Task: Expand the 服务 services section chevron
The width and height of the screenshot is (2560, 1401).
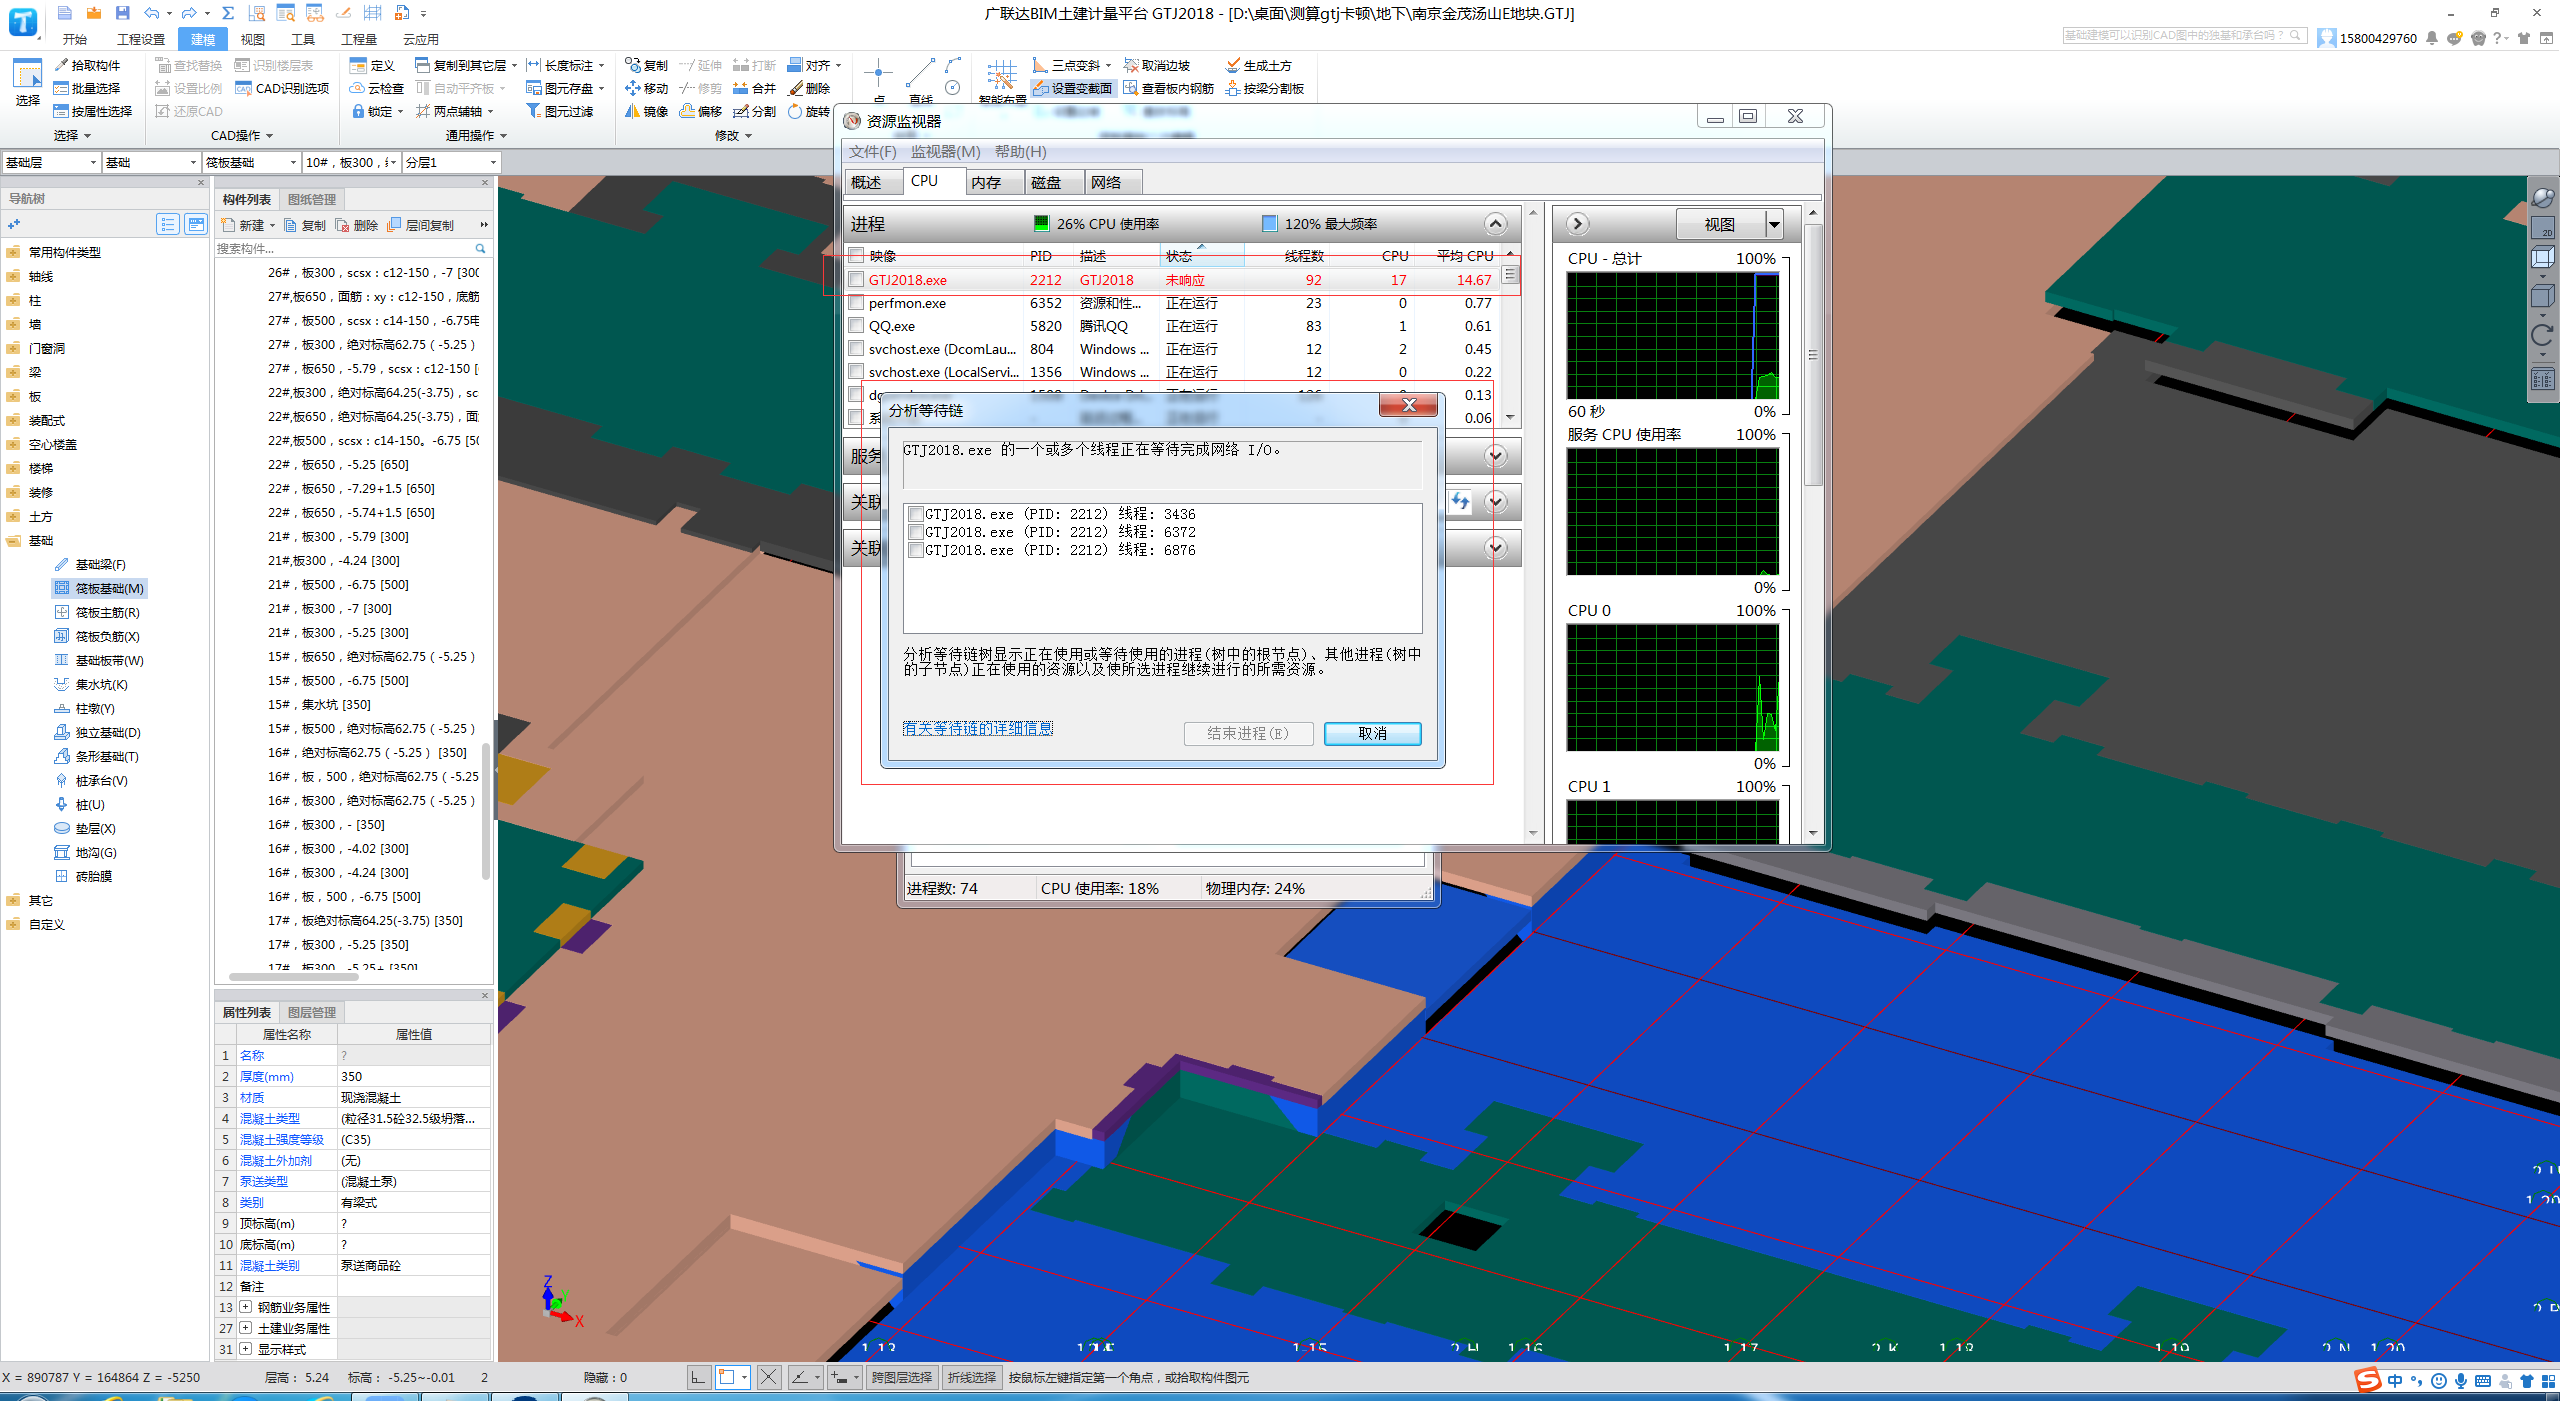Action: [1495, 456]
